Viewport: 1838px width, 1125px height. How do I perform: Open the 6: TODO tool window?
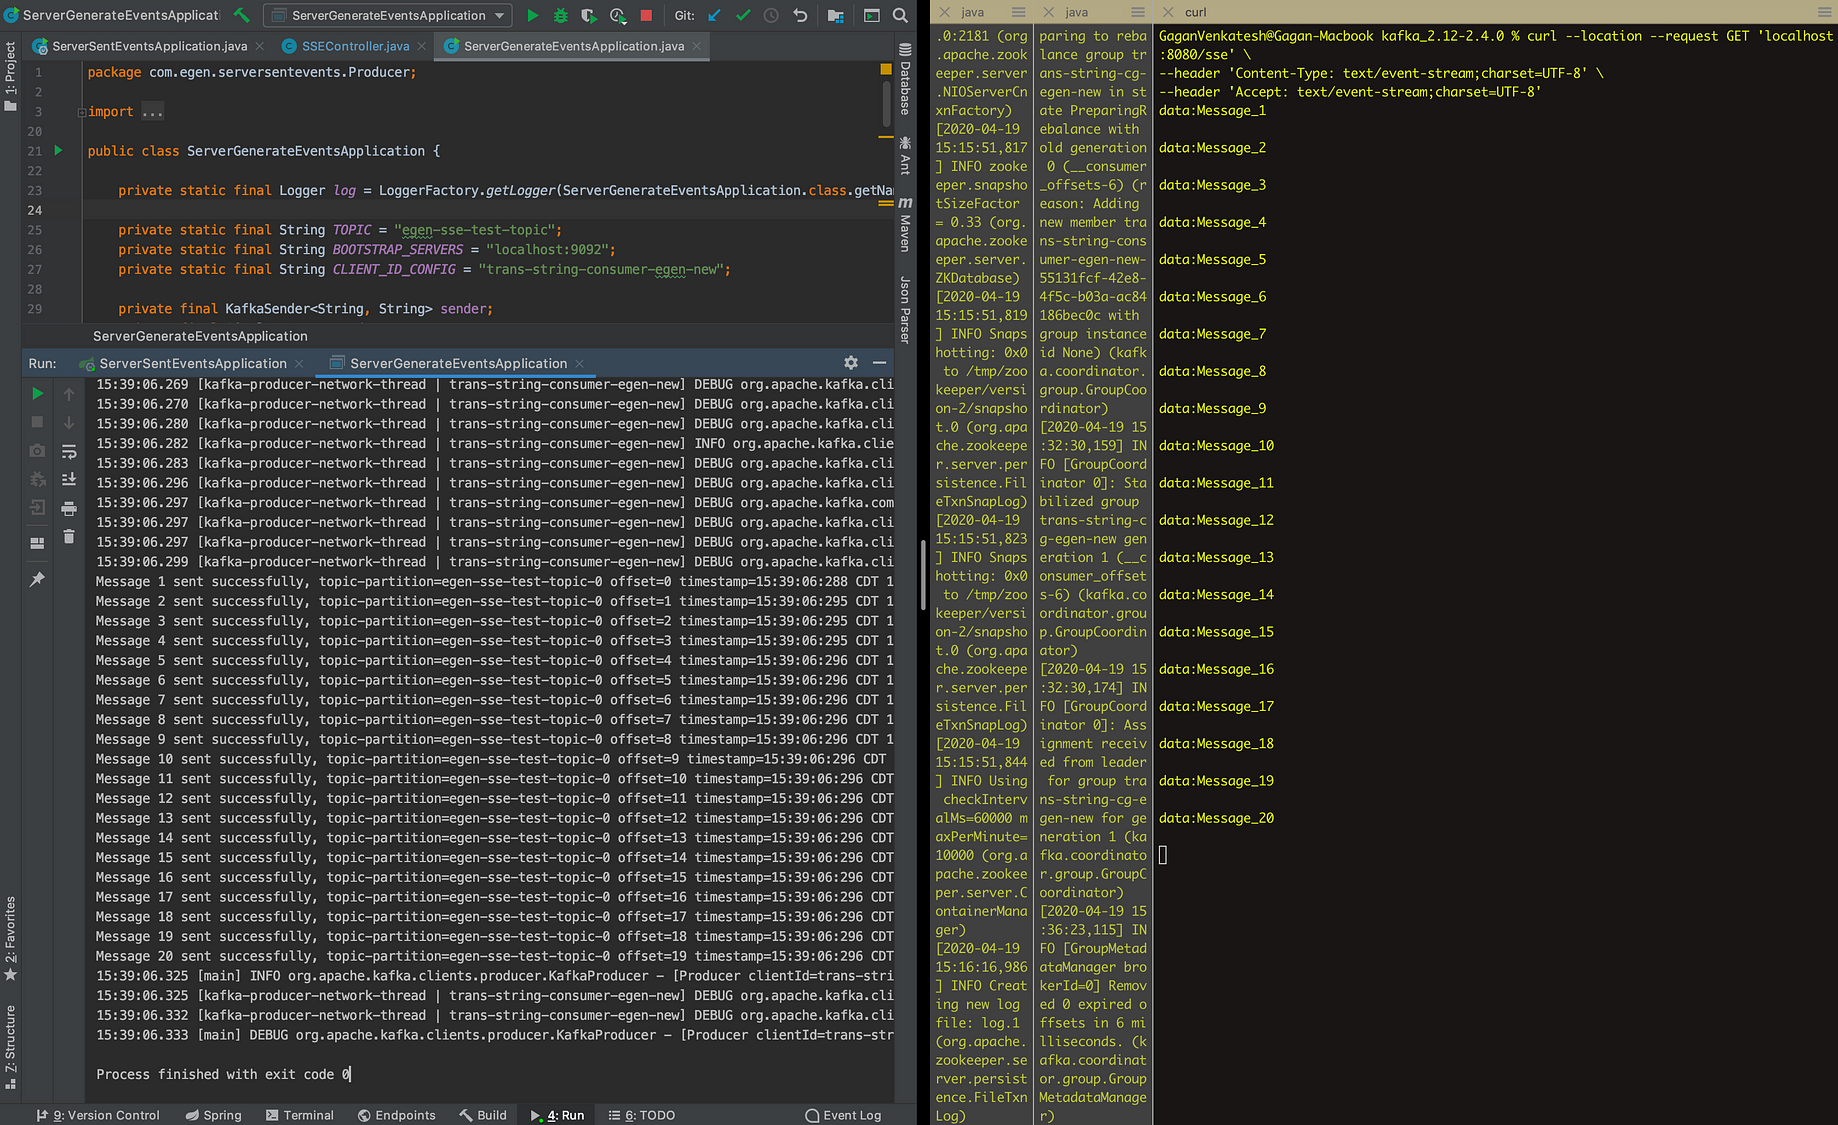pos(642,1115)
